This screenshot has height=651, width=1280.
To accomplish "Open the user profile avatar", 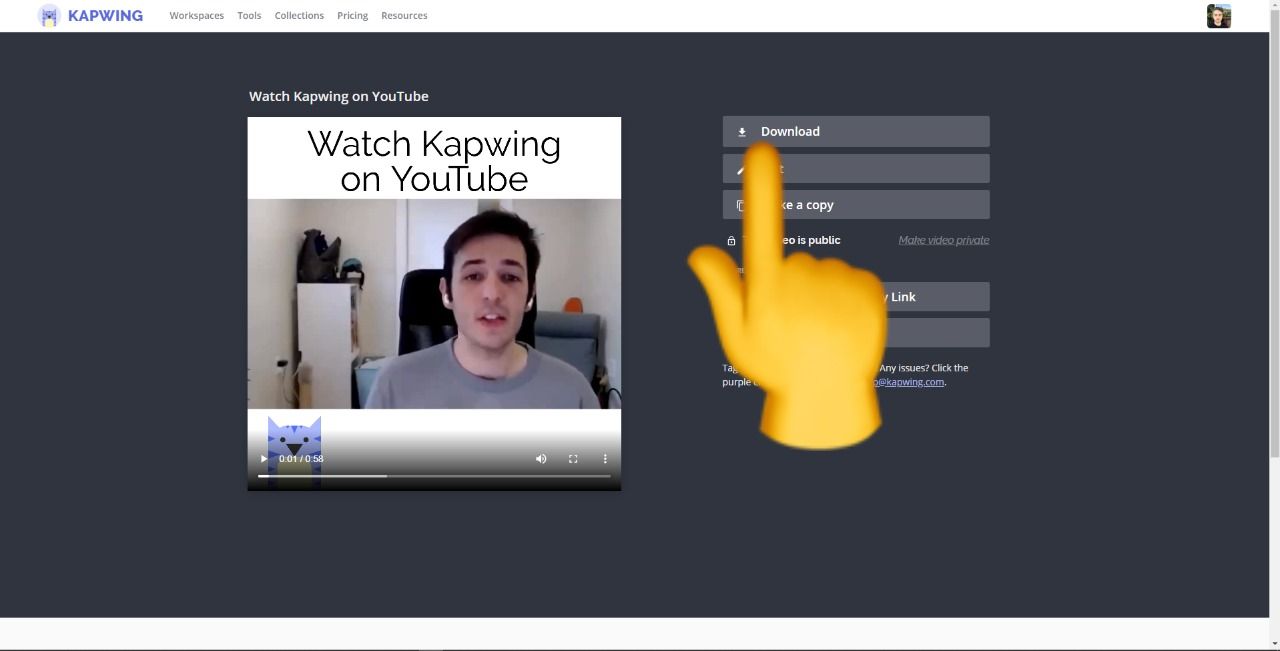I will click(x=1219, y=16).
